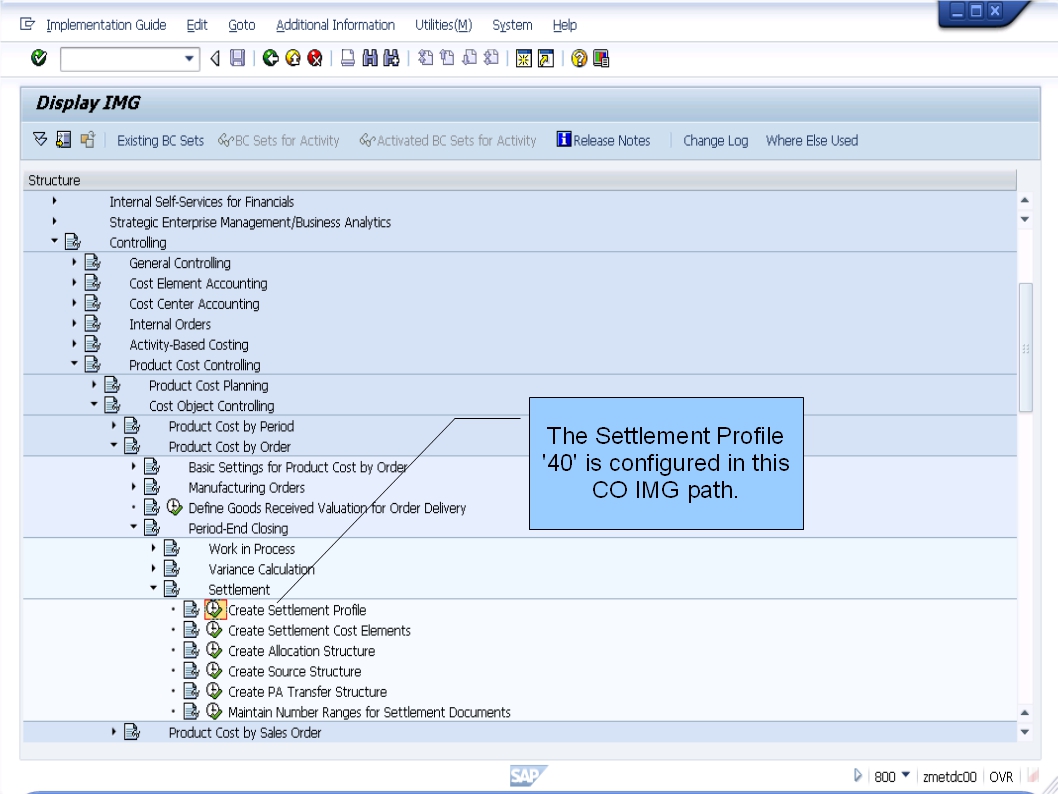Screen dimensions: 1058x794
Task: Click the tree vertical scrollbar thumb
Action: click(1026, 347)
